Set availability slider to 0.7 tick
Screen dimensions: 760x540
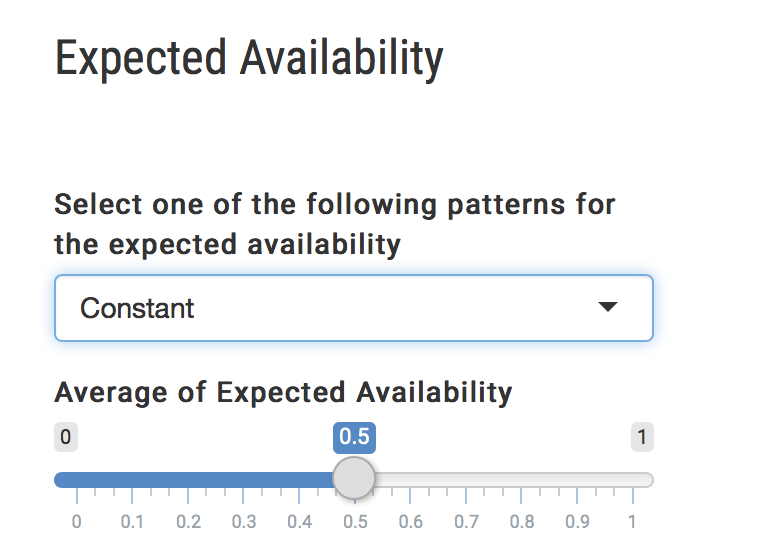tap(465, 521)
